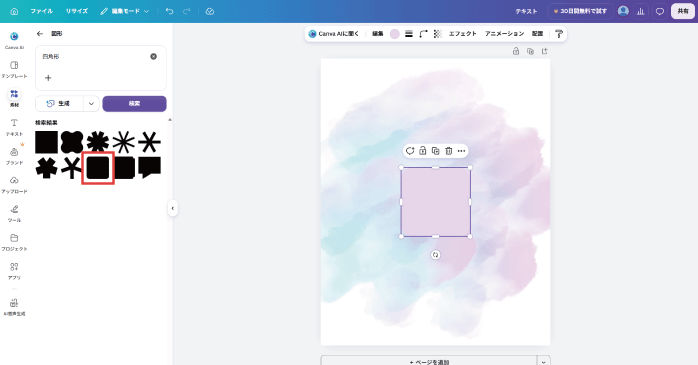
Task: Duplicate the selected shape
Action: click(x=436, y=151)
